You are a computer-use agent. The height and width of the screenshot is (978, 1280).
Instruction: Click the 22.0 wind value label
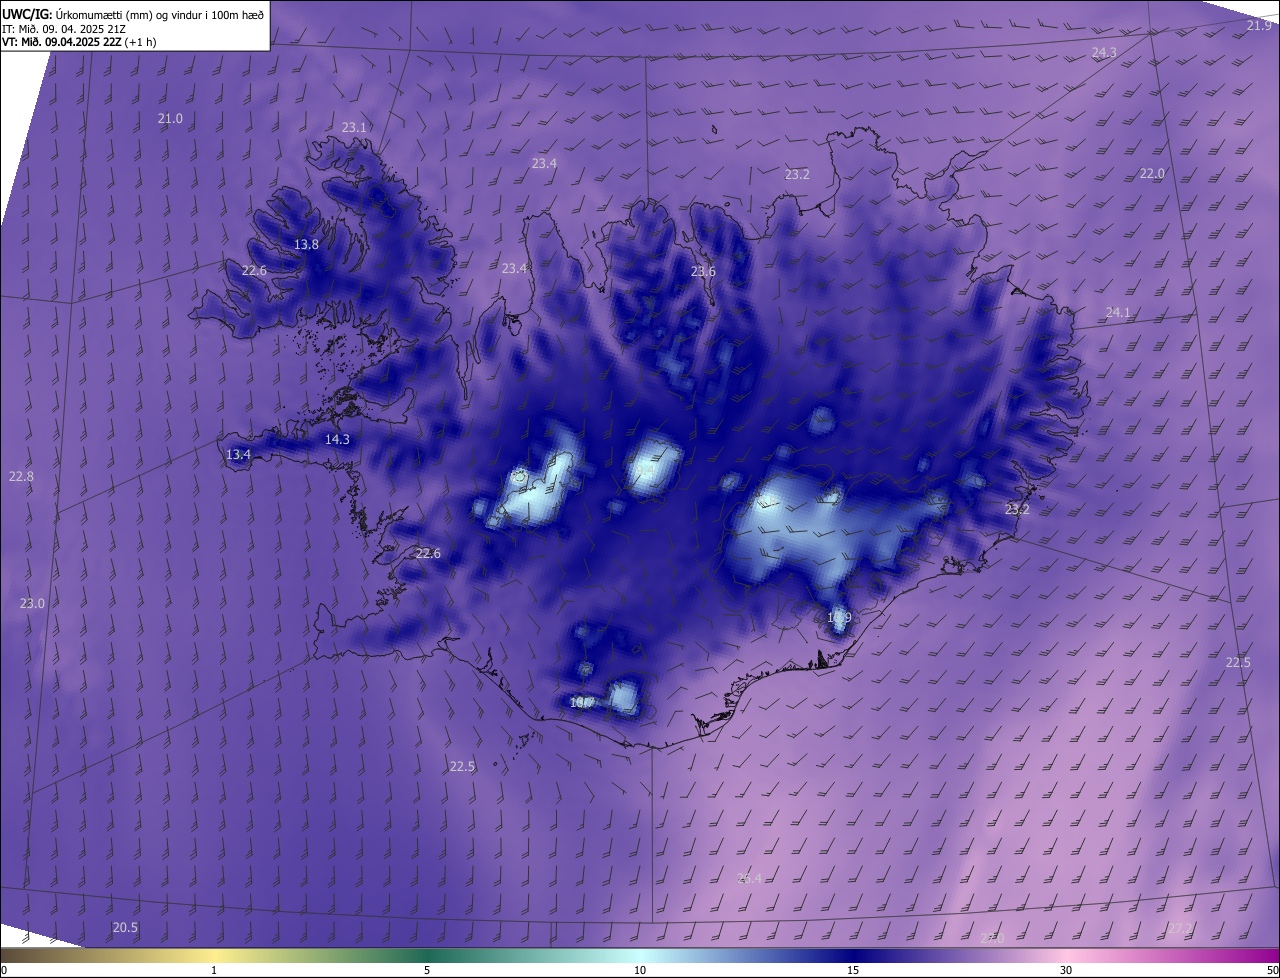[x=1152, y=174]
